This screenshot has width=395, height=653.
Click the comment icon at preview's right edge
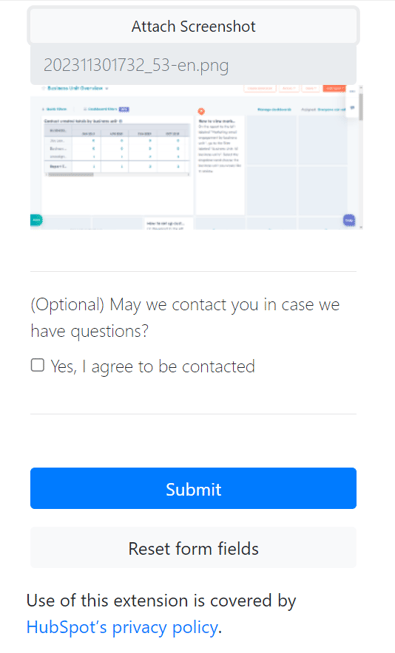tap(352, 107)
